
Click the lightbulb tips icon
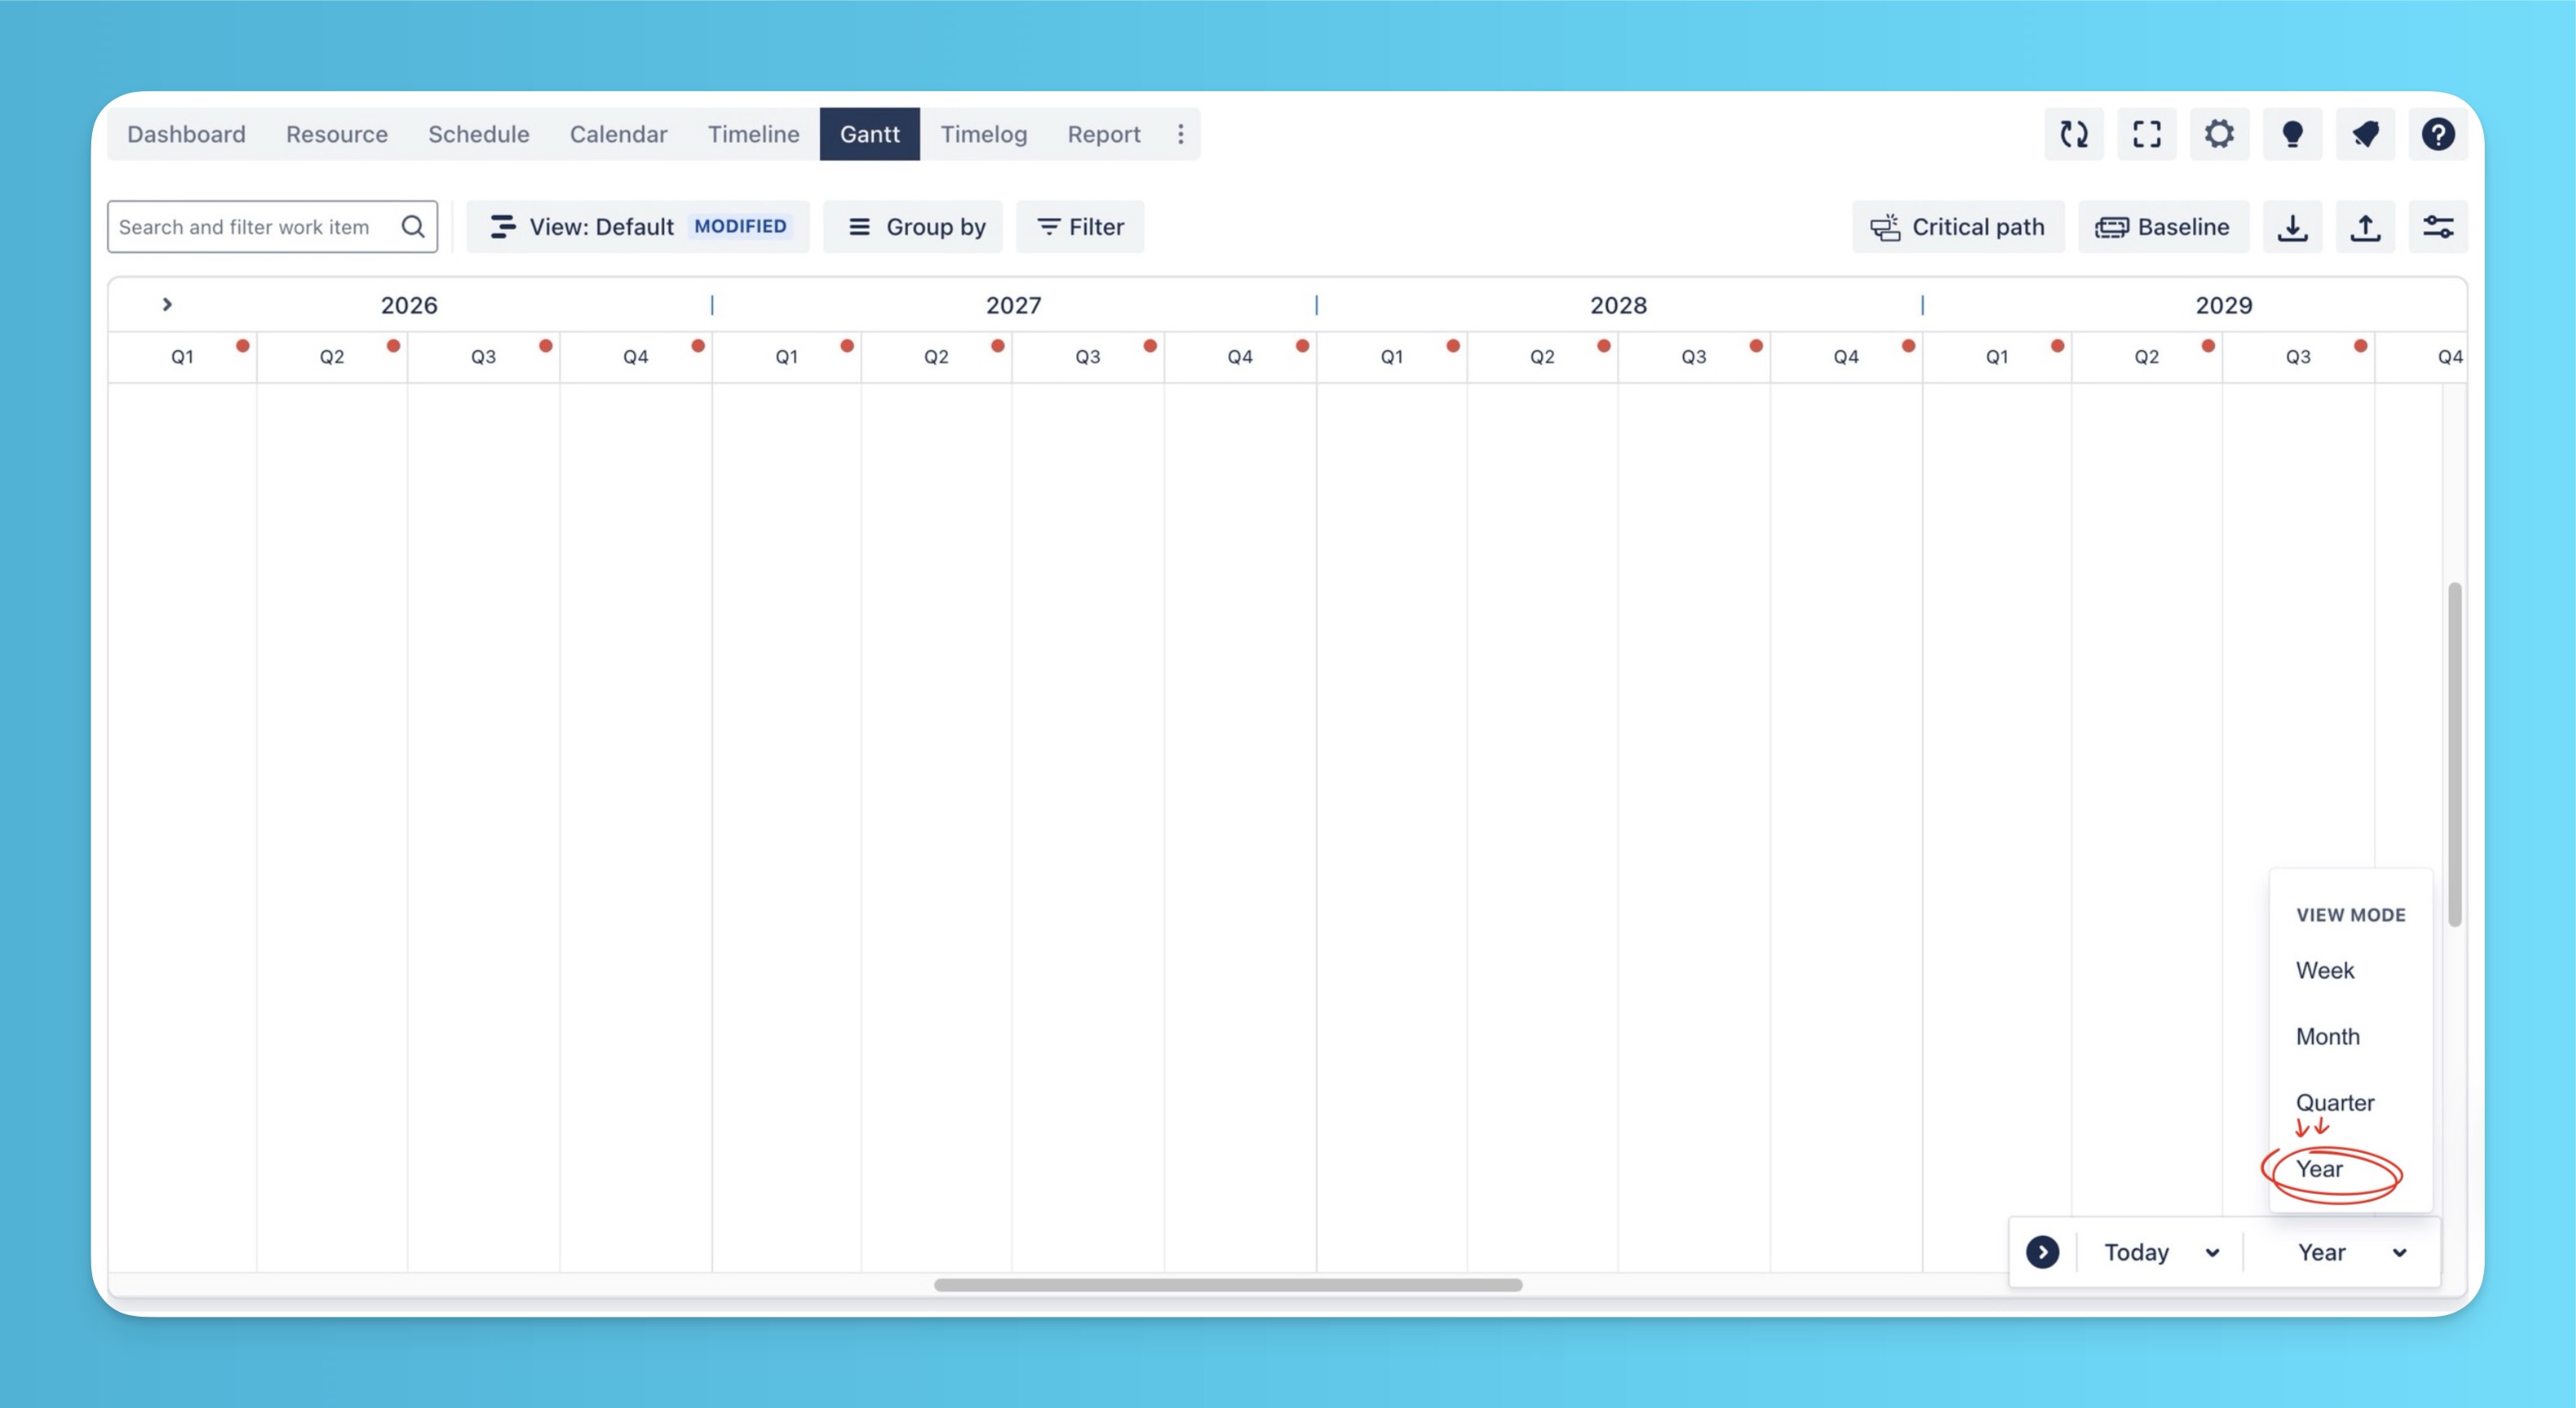[x=2292, y=134]
